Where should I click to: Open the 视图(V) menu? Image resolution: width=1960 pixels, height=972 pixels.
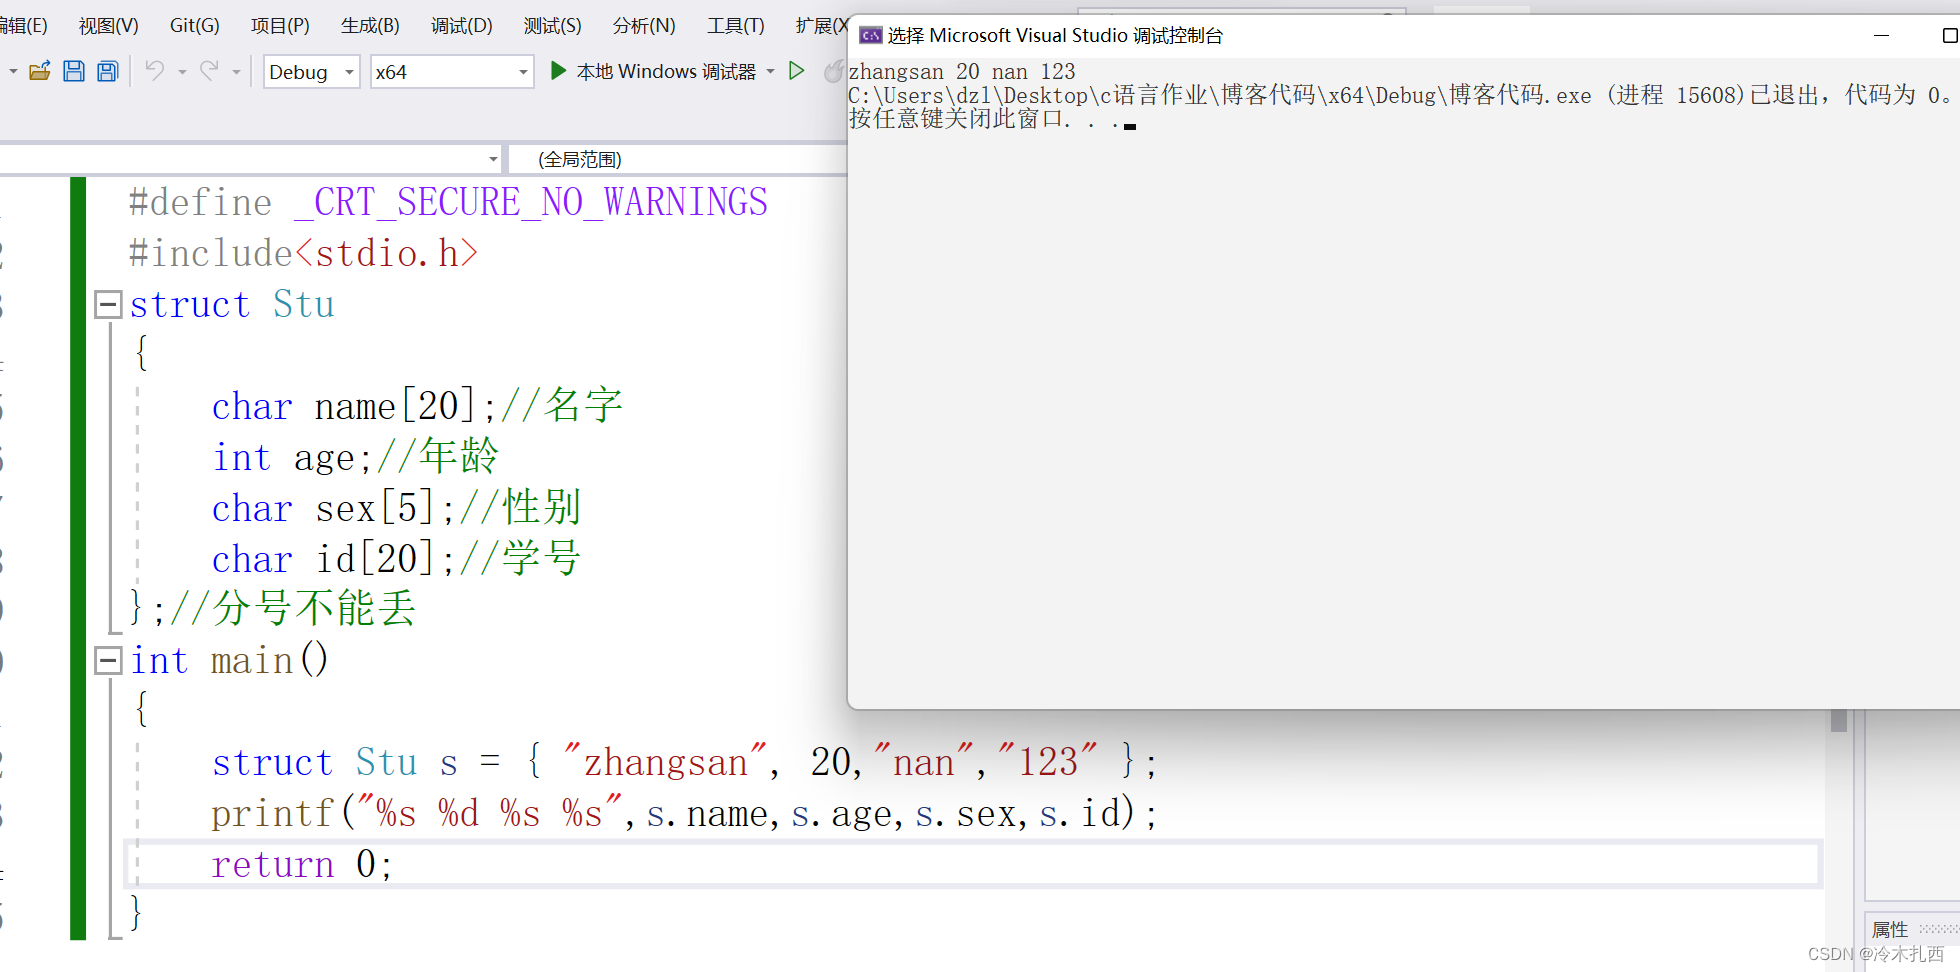(x=108, y=26)
